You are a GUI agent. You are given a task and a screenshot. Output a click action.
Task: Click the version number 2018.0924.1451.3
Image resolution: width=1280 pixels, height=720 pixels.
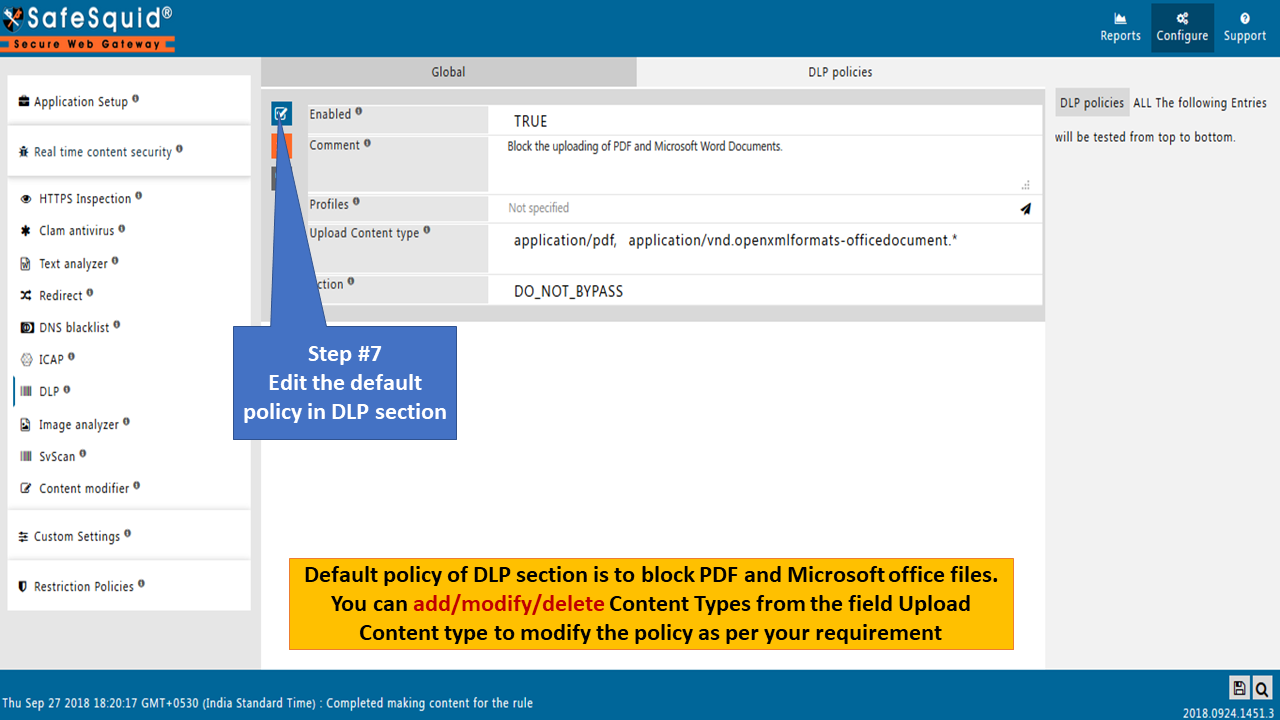point(1226,711)
